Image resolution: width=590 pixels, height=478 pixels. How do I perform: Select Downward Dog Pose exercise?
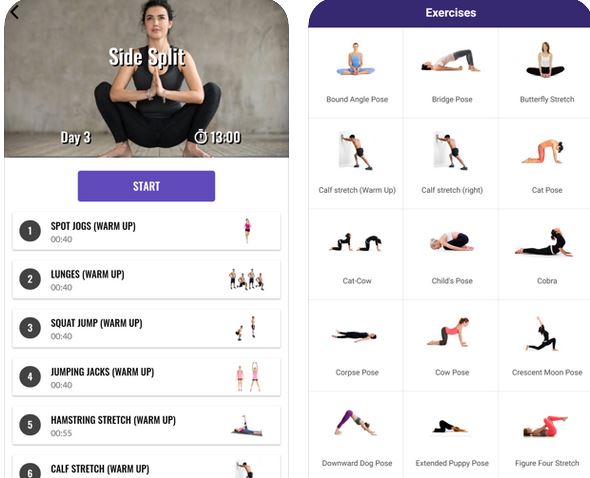(356, 435)
